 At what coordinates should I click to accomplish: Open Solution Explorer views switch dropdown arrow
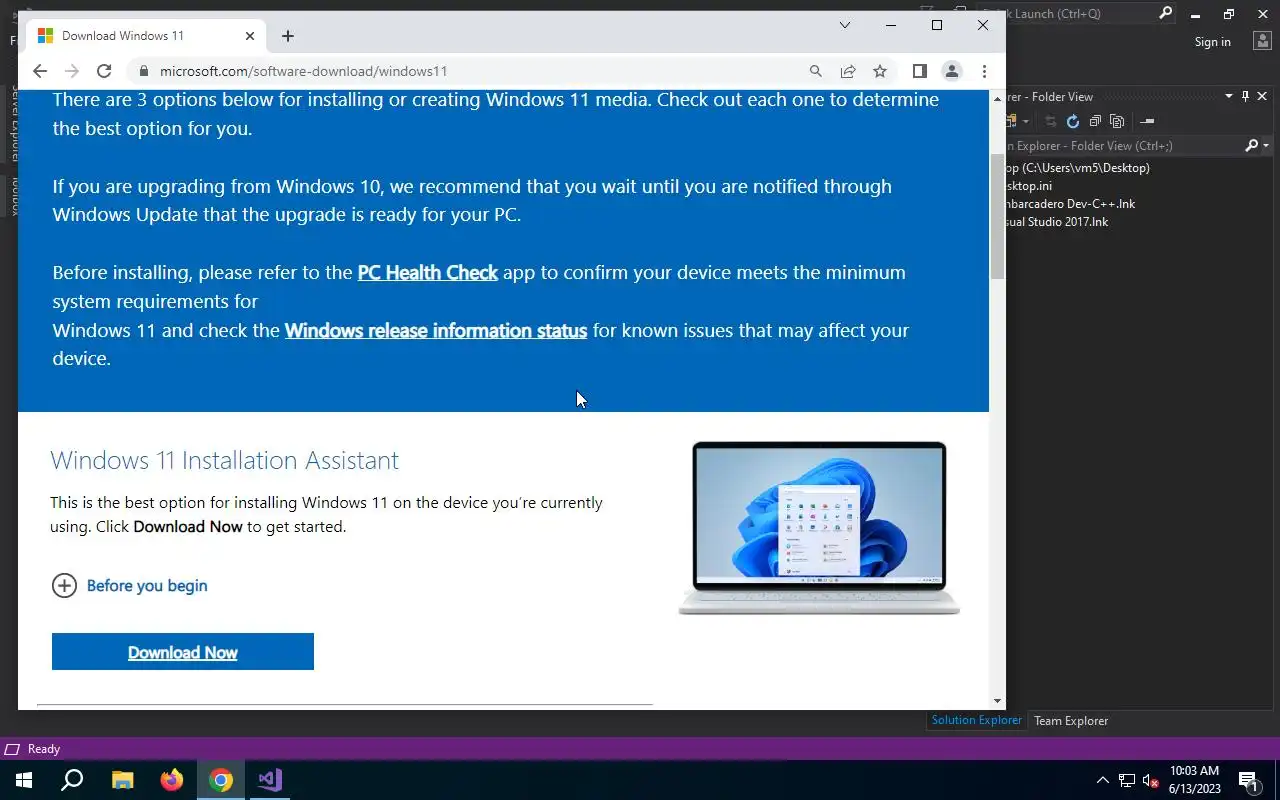click(x=1024, y=121)
